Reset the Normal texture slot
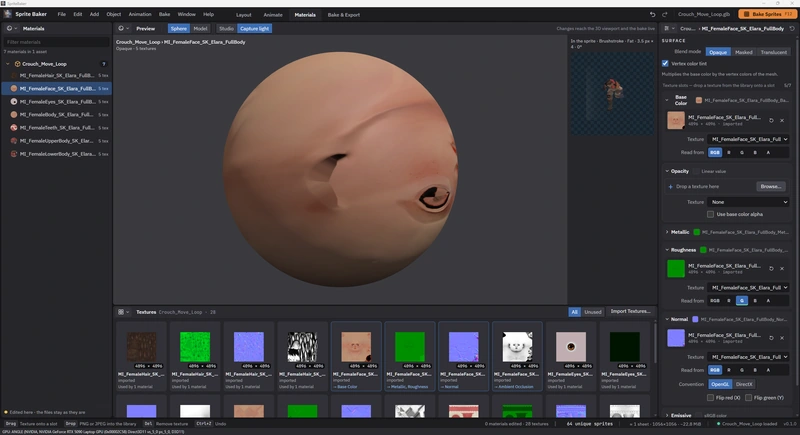Image resolution: width=800 pixels, height=435 pixels. pyautogui.click(x=771, y=338)
